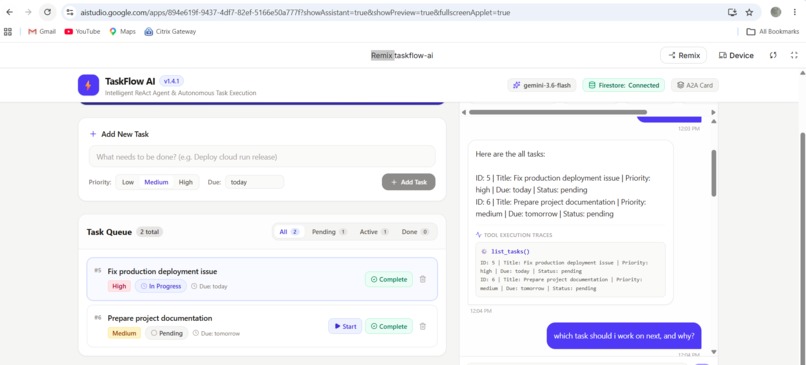Screen dimensions: 806x365
Task: Open the YouTube bookmark
Action: click(x=82, y=31)
